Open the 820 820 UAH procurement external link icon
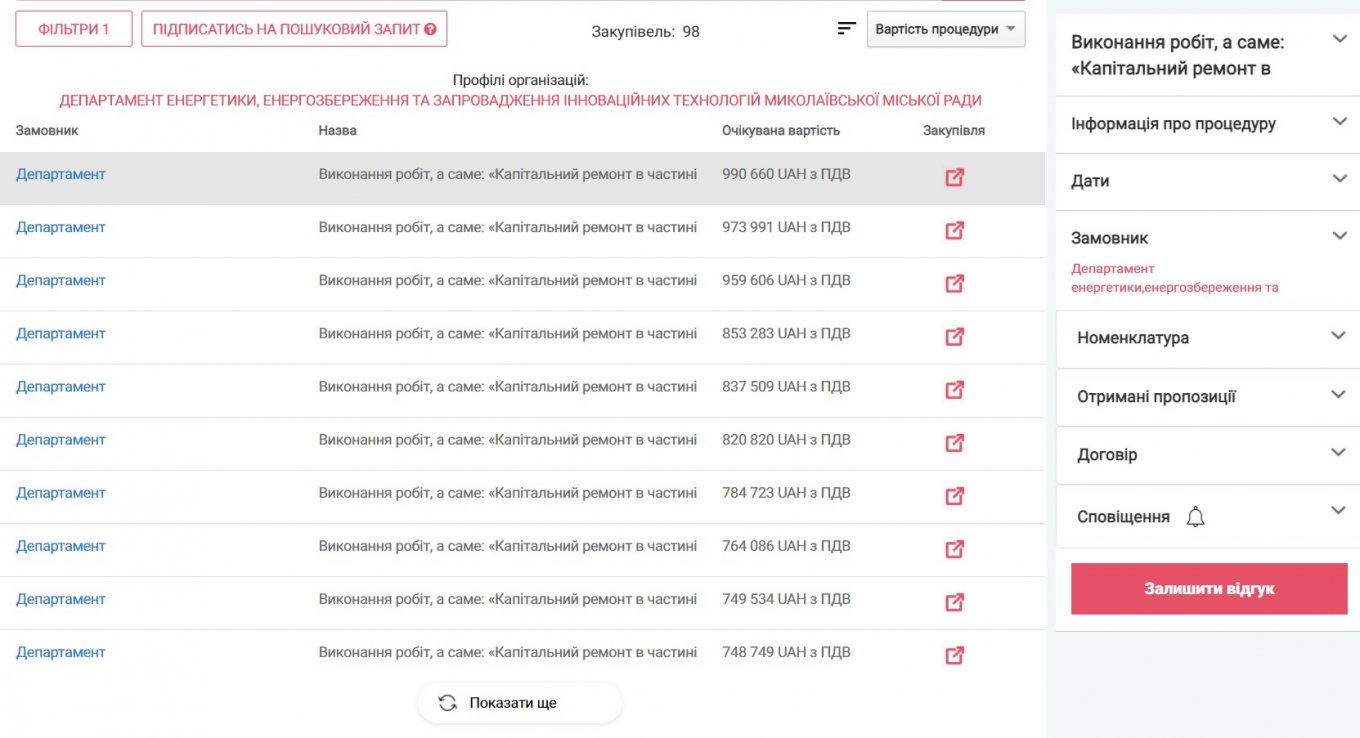This screenshot has width=1360, height=738. tap(954, 442)
